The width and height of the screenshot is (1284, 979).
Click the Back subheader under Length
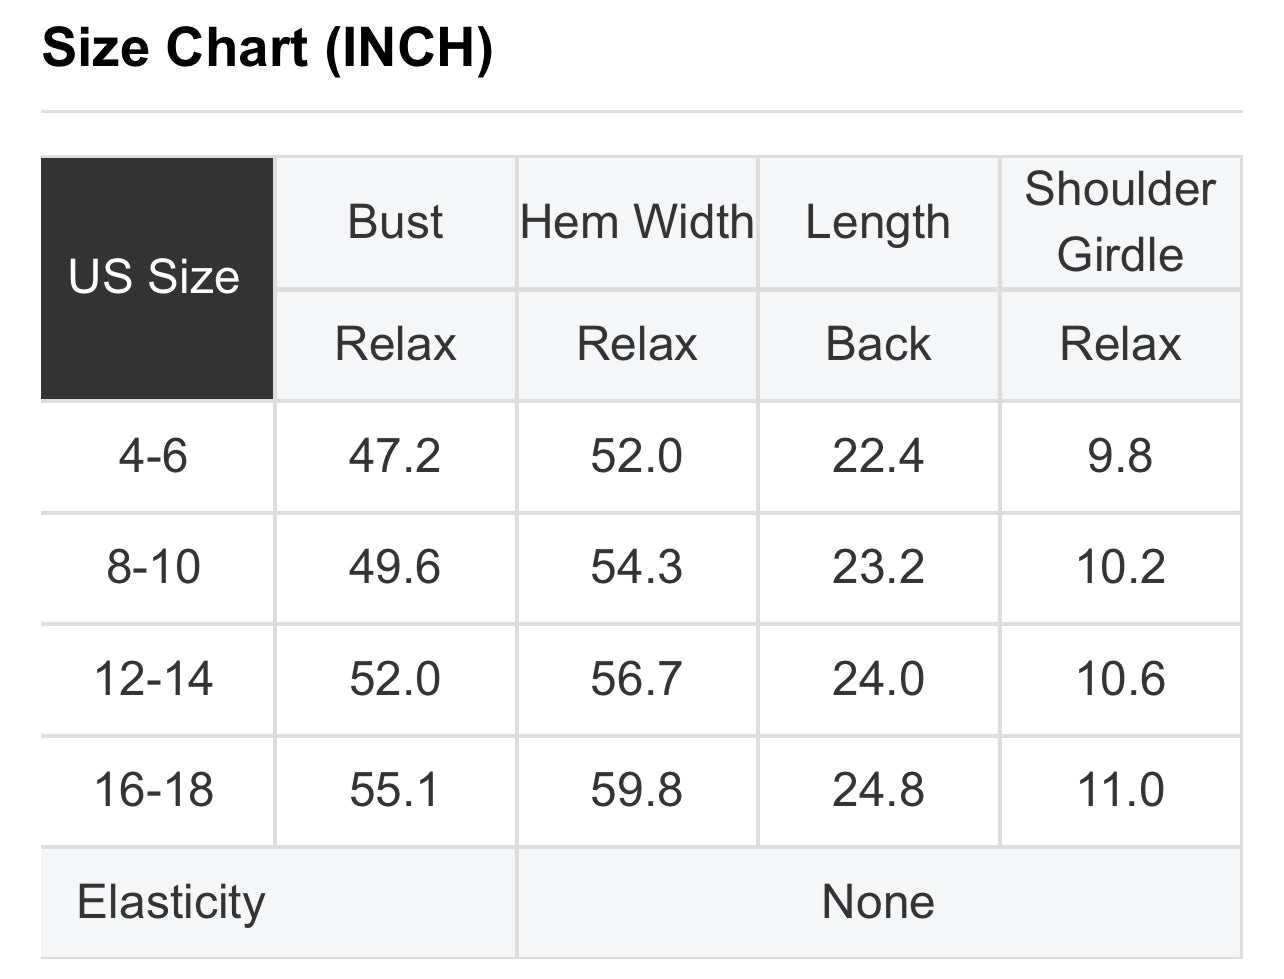tap(878, 344)
